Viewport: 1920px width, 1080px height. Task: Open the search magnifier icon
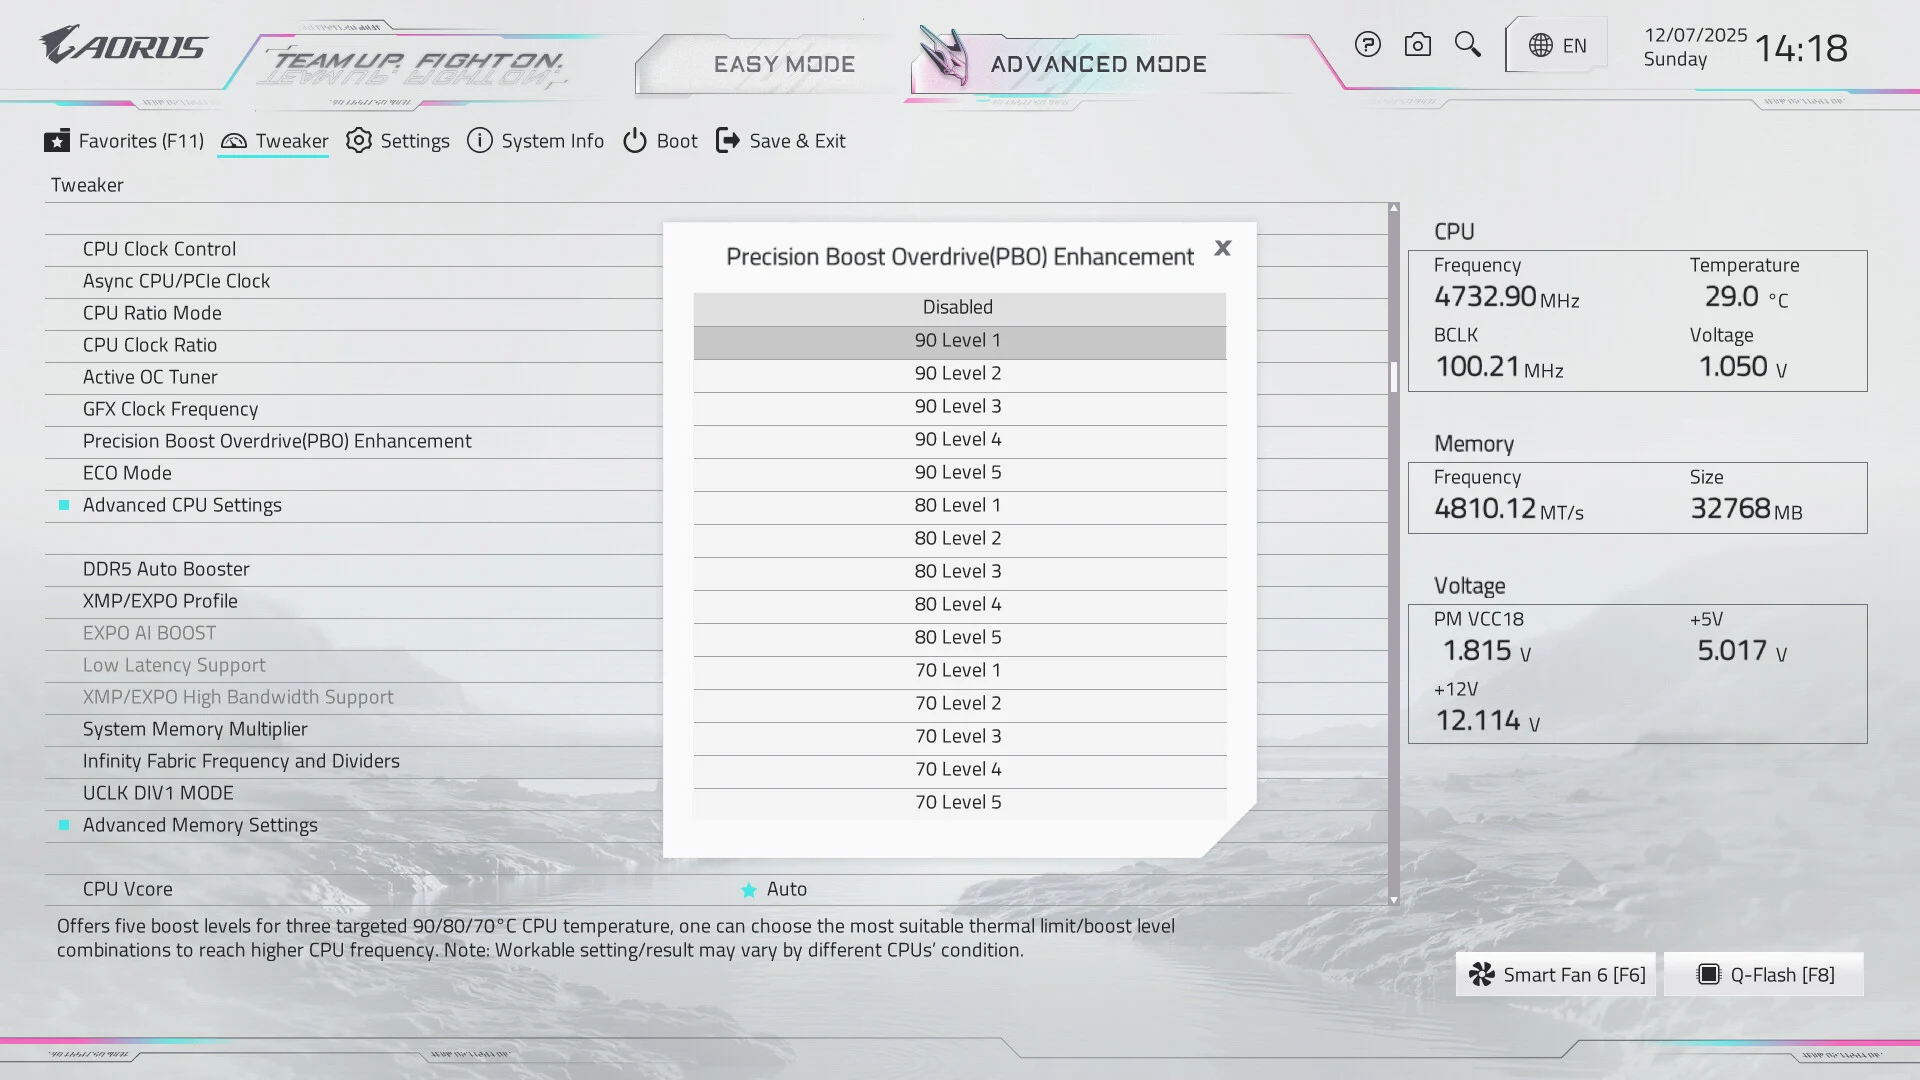pyautogui.click(x=1467, y=44)
